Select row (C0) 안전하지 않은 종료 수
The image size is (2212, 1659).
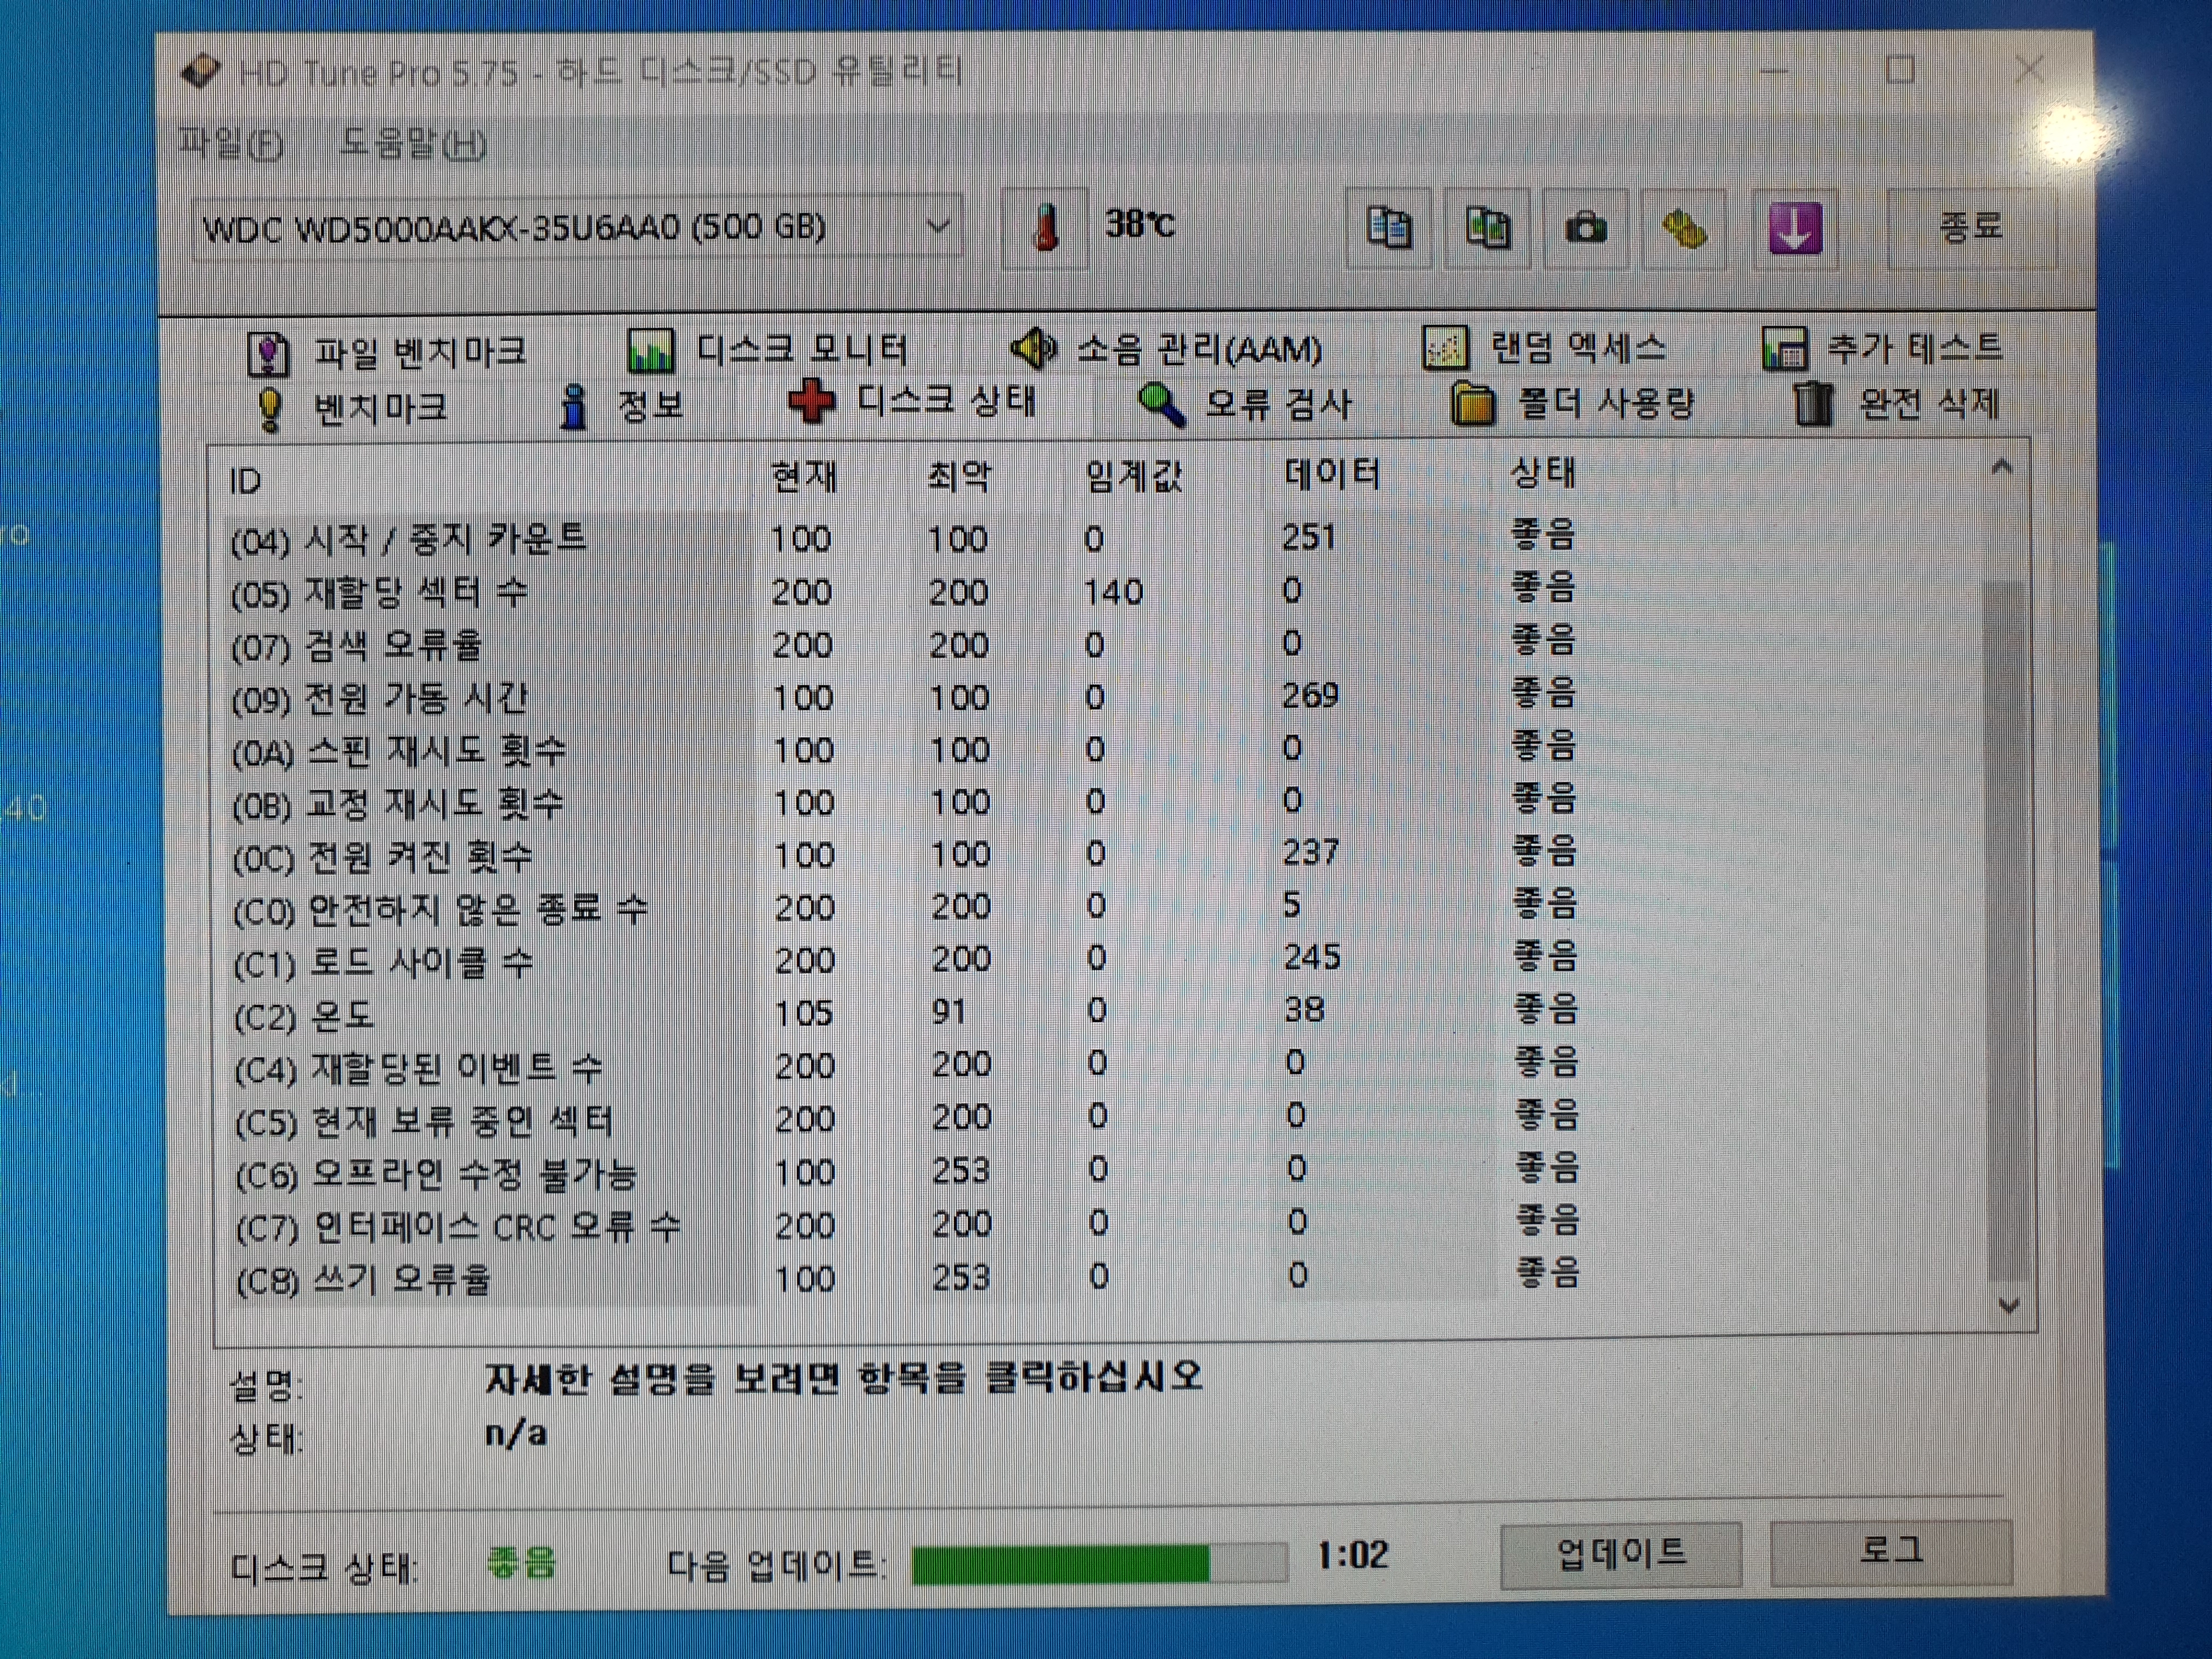click(905, 908)
